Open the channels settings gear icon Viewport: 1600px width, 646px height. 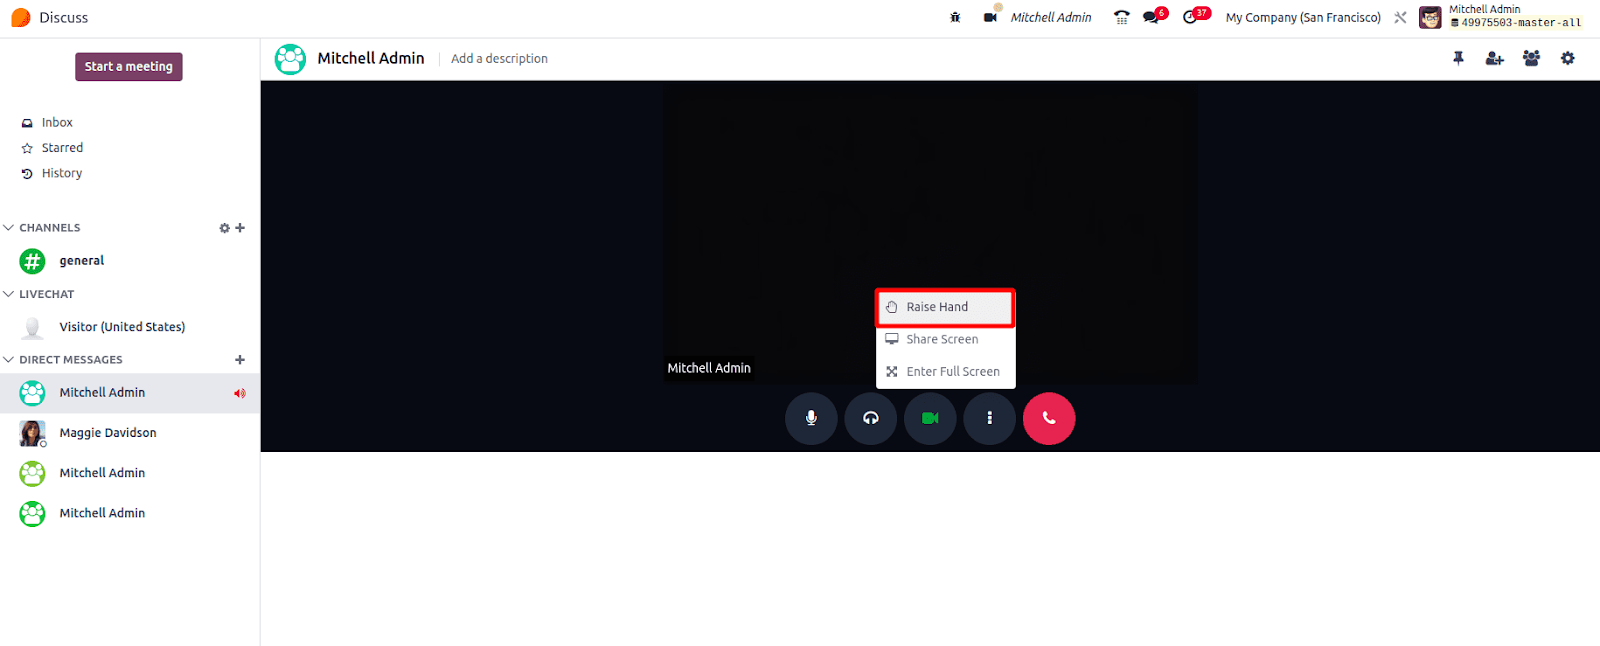point(224,228)
